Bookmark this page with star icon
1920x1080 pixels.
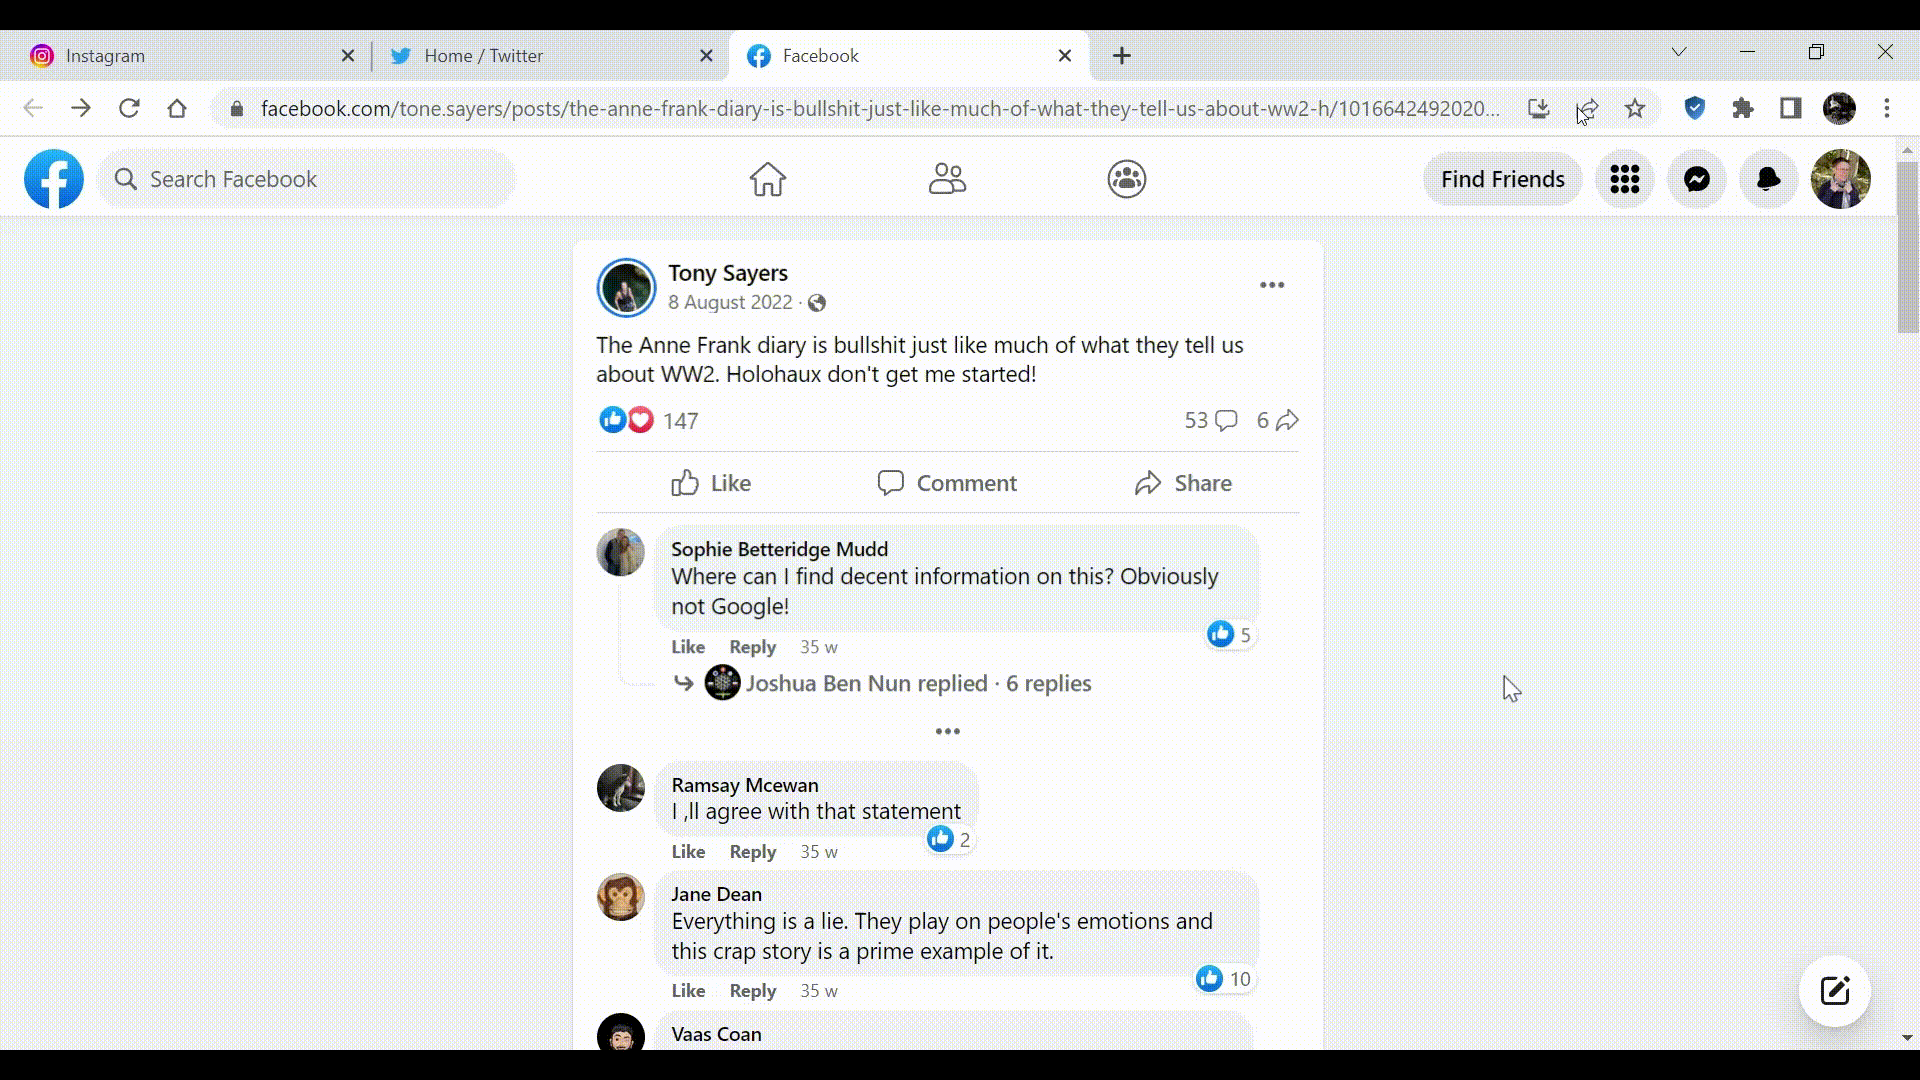click(1635, 108)
